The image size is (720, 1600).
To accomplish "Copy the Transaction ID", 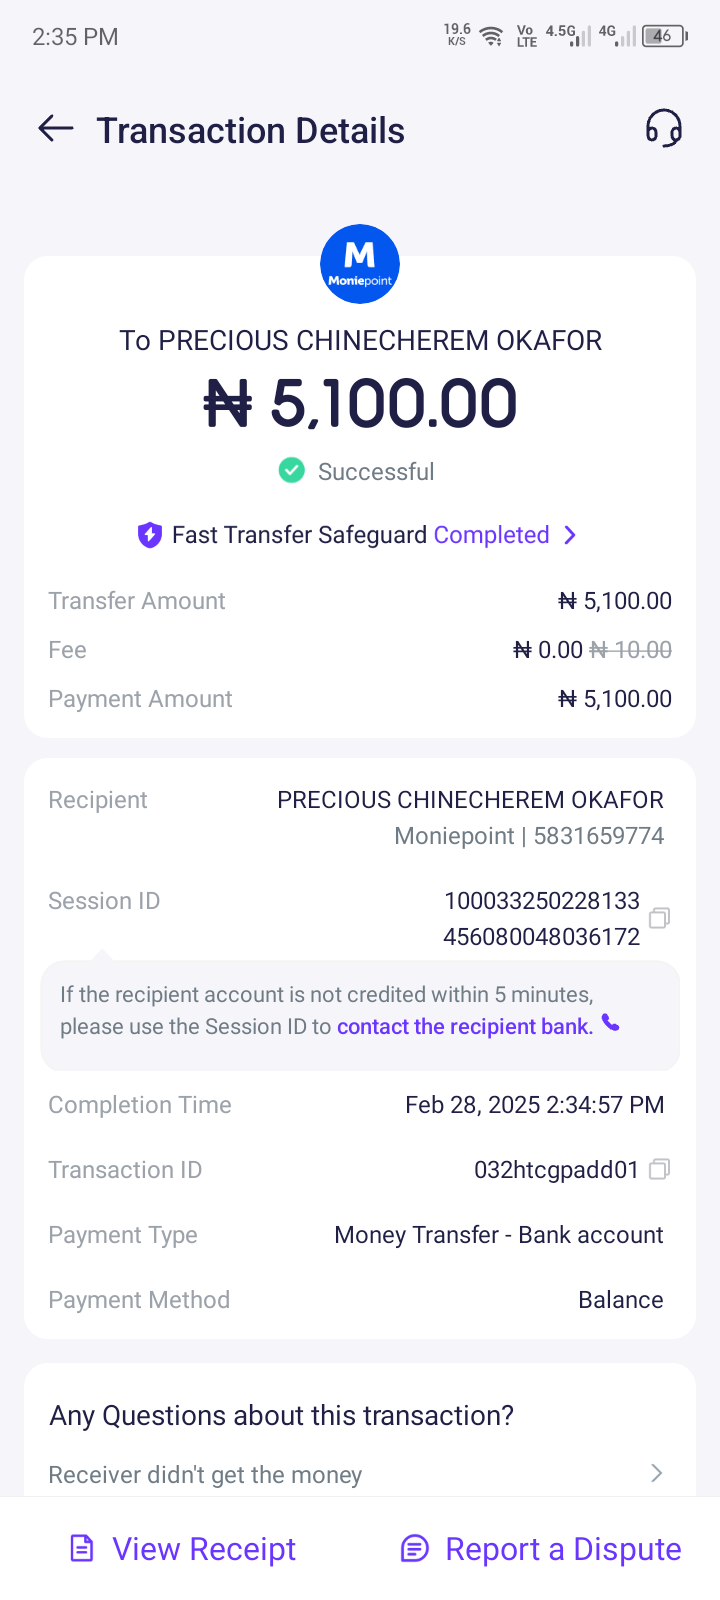I will (659, 1169).
